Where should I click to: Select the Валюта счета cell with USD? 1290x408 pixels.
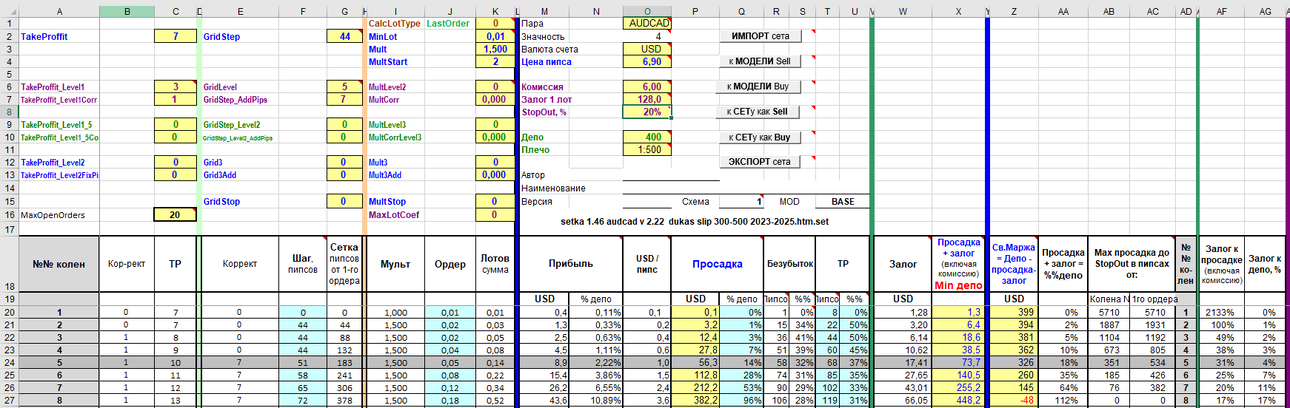pyautogui.click(x=647, y=48)
